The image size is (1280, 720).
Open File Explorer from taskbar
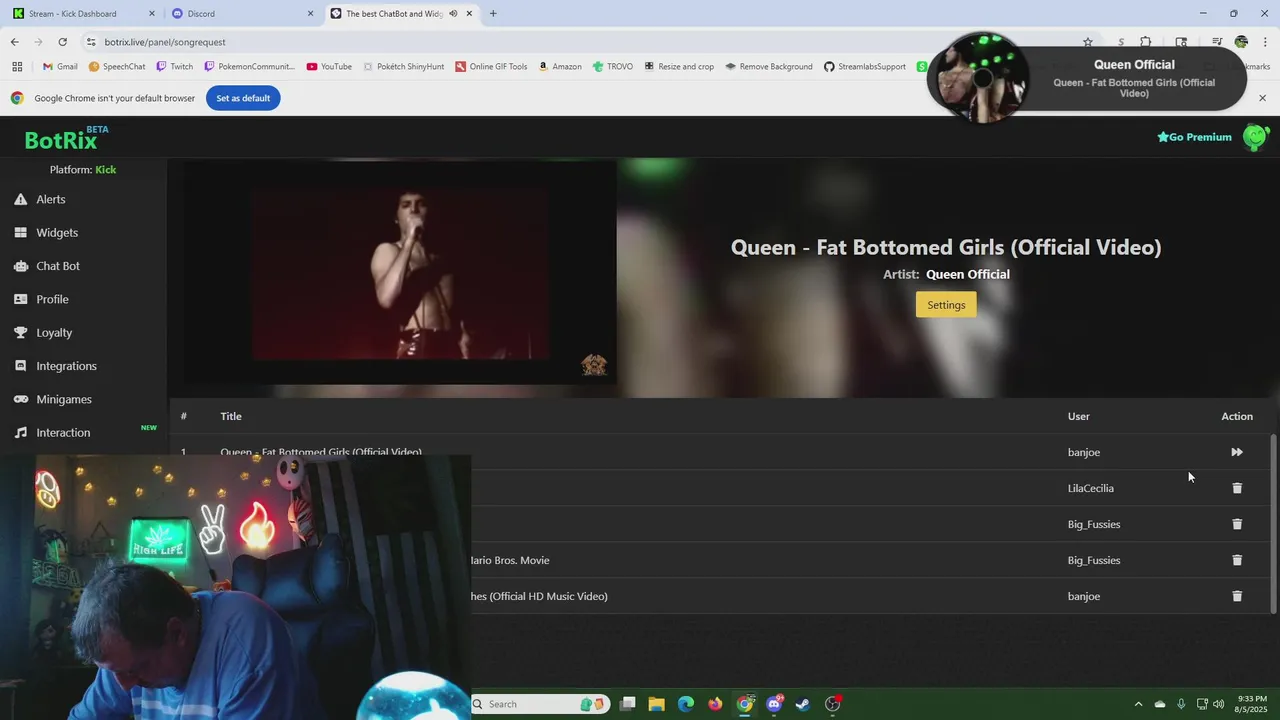(657, 704)
